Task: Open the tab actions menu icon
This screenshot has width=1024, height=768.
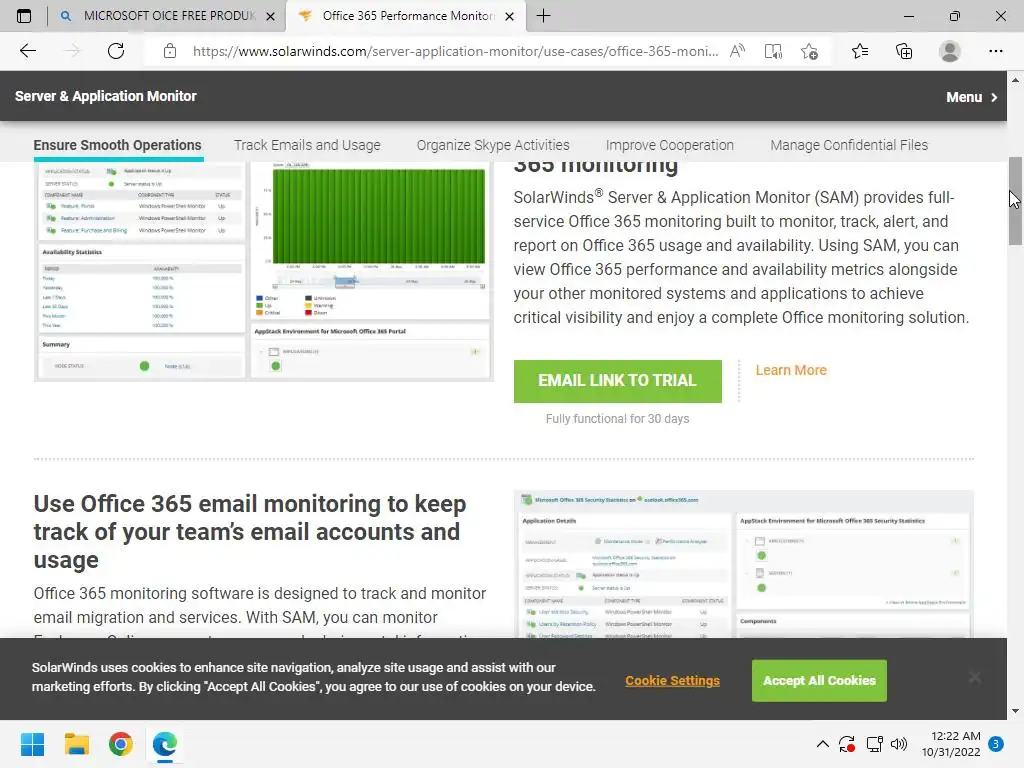Action: tap(24, 16)
